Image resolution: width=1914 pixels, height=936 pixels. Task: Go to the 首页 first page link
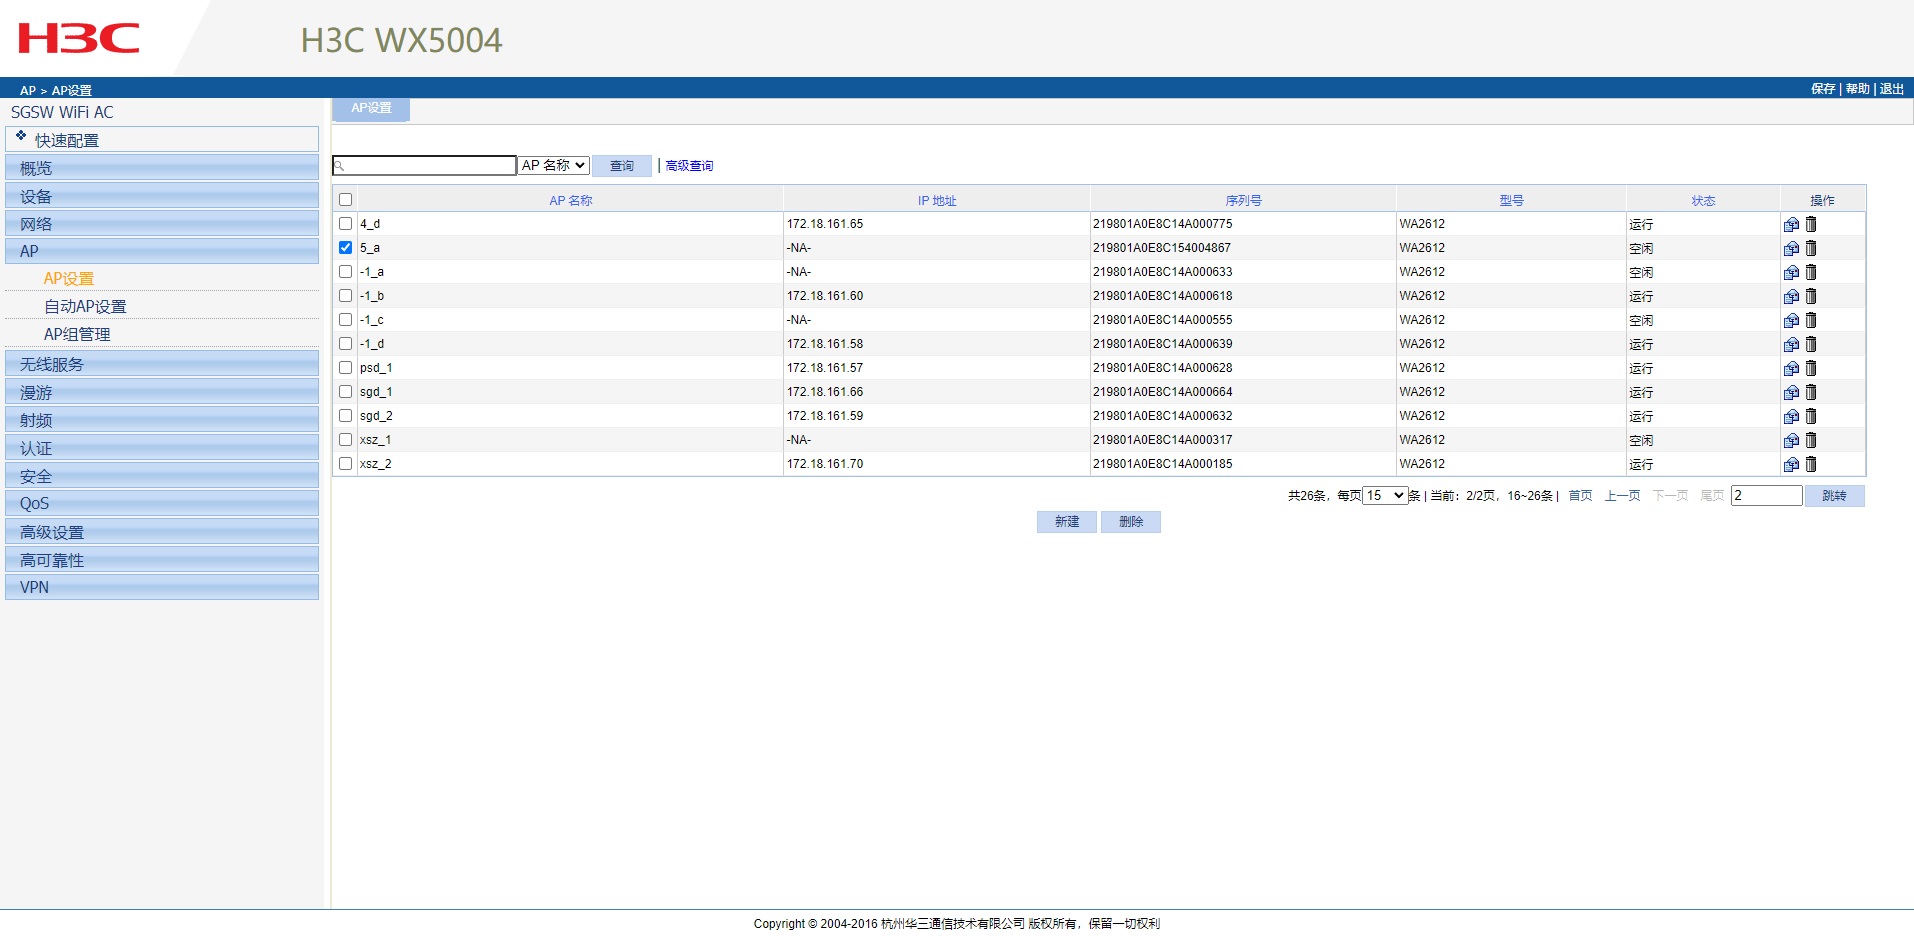(1580, 496)
